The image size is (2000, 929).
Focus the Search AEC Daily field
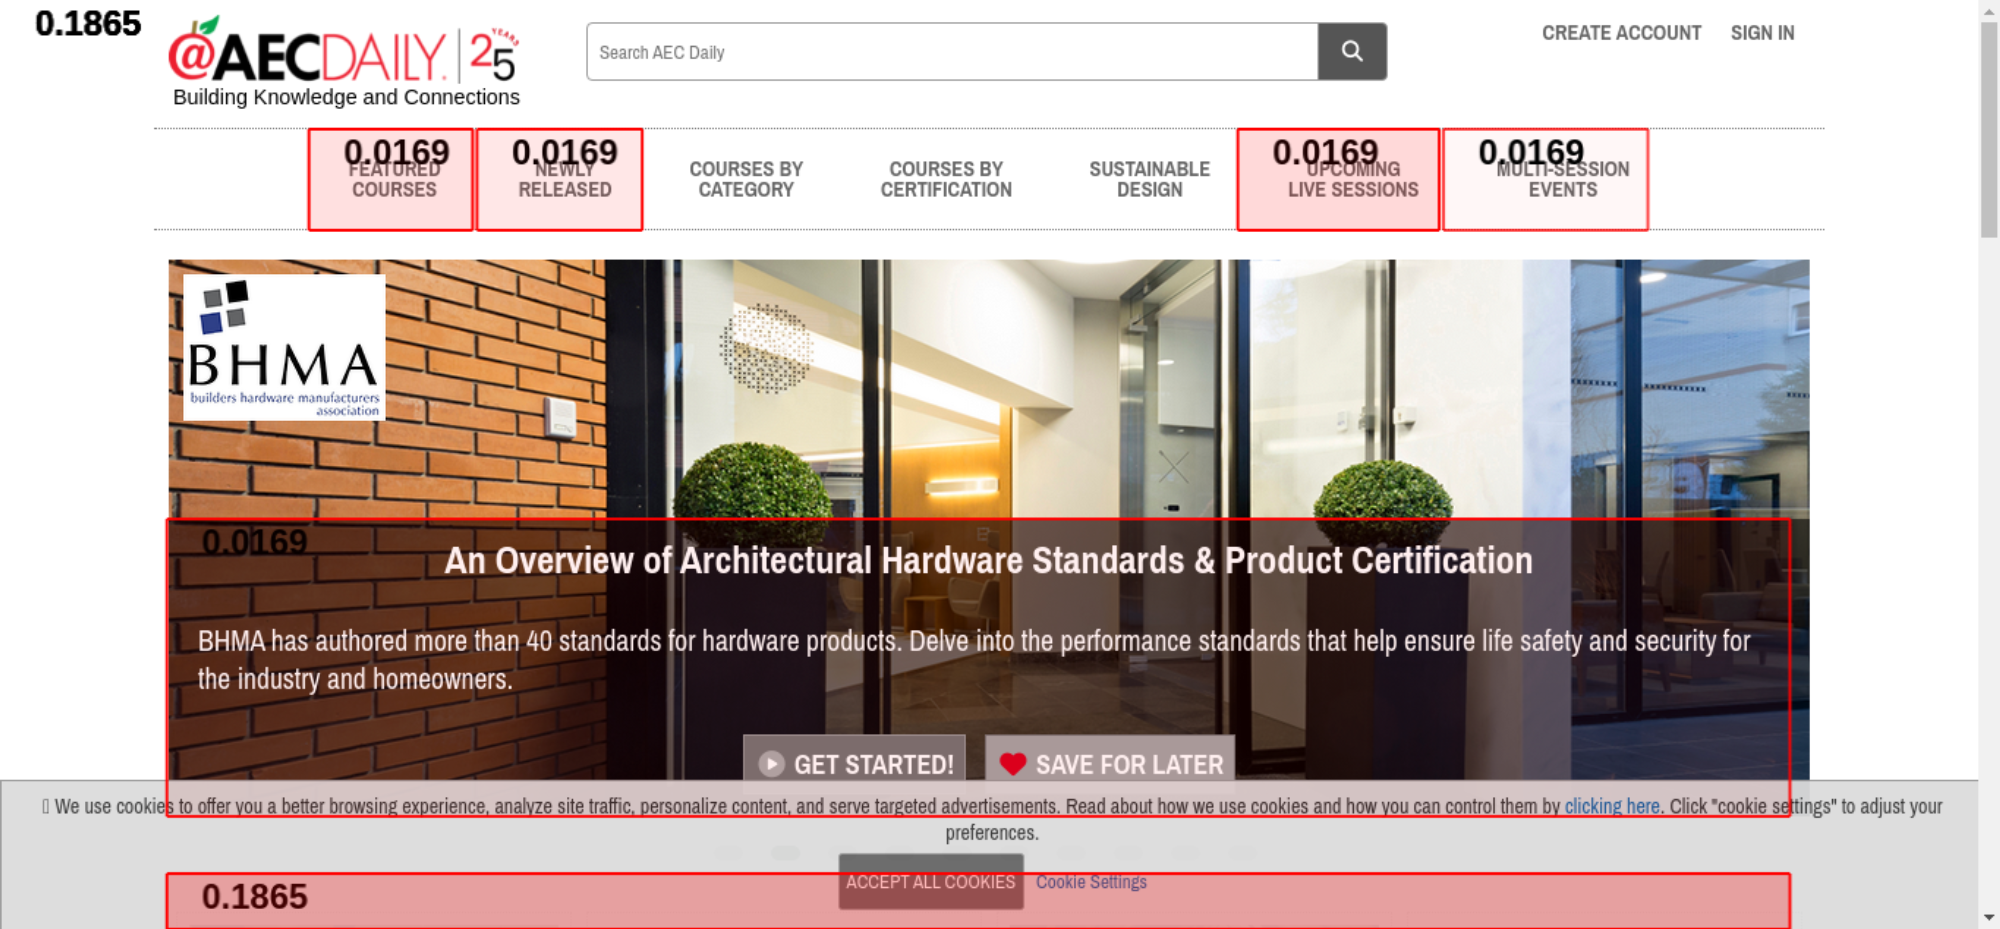point(951,52)
